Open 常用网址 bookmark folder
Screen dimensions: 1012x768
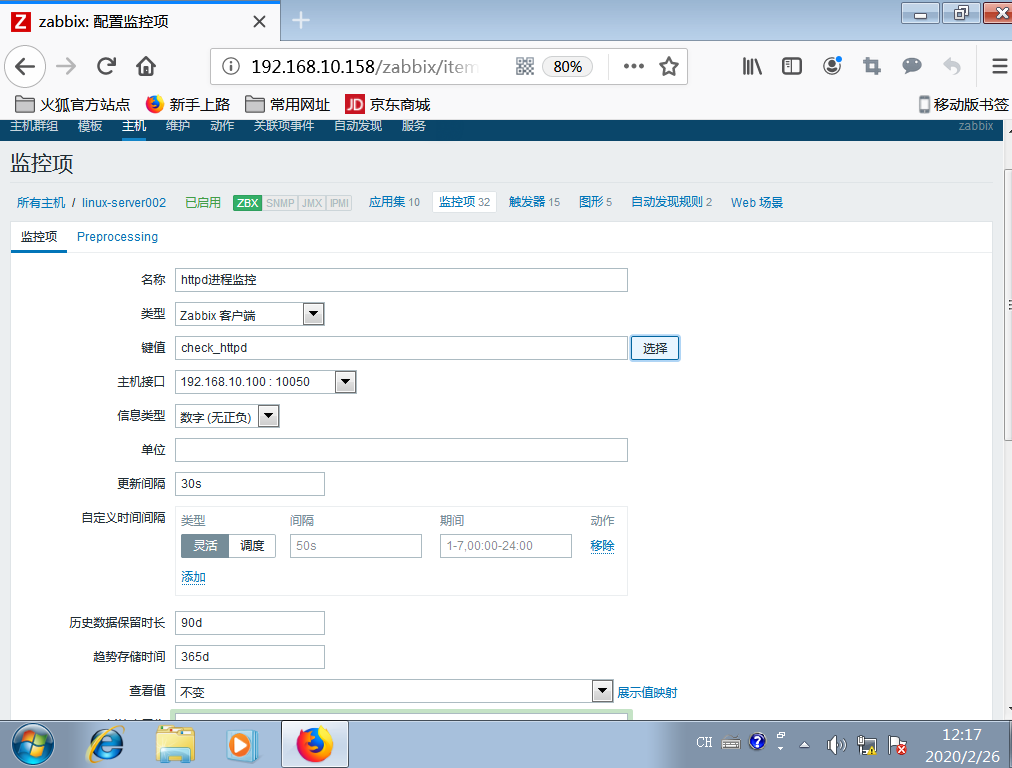[288, 105]
